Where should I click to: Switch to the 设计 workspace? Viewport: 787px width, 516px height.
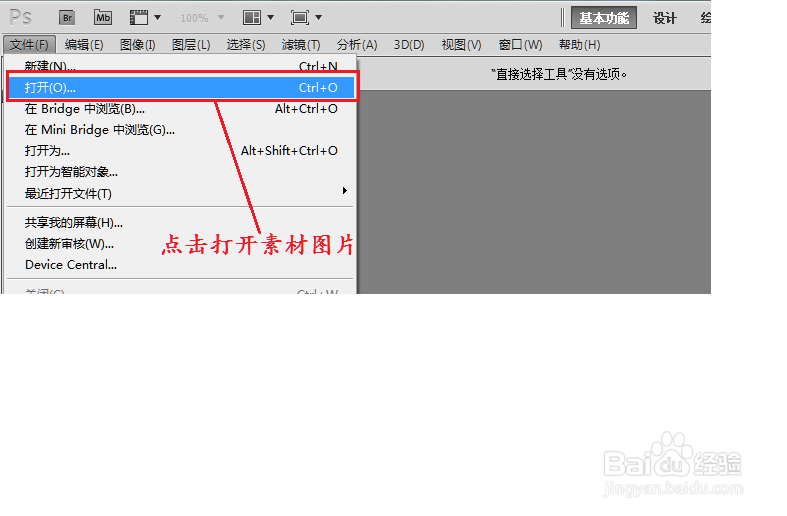coord(665,18)
